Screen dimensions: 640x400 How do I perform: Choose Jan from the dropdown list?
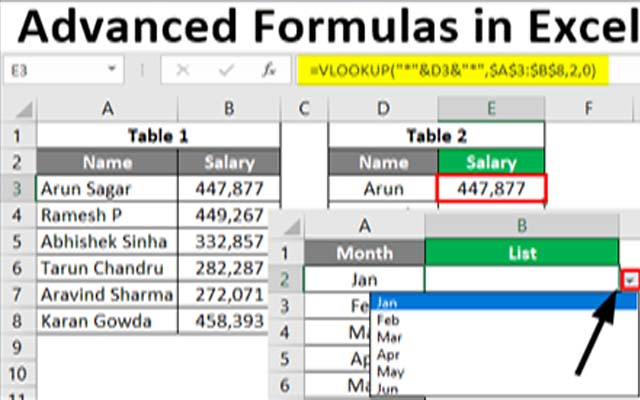click(x=503, y=302)
